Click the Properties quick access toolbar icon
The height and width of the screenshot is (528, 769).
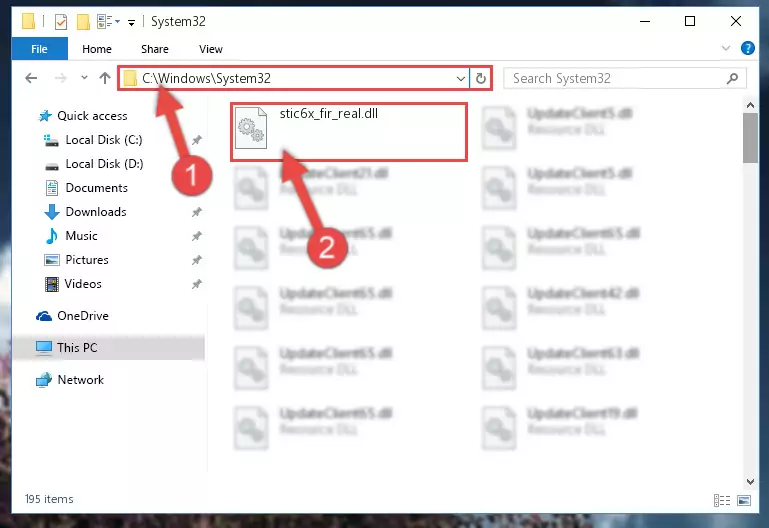(x=61, y=22)
